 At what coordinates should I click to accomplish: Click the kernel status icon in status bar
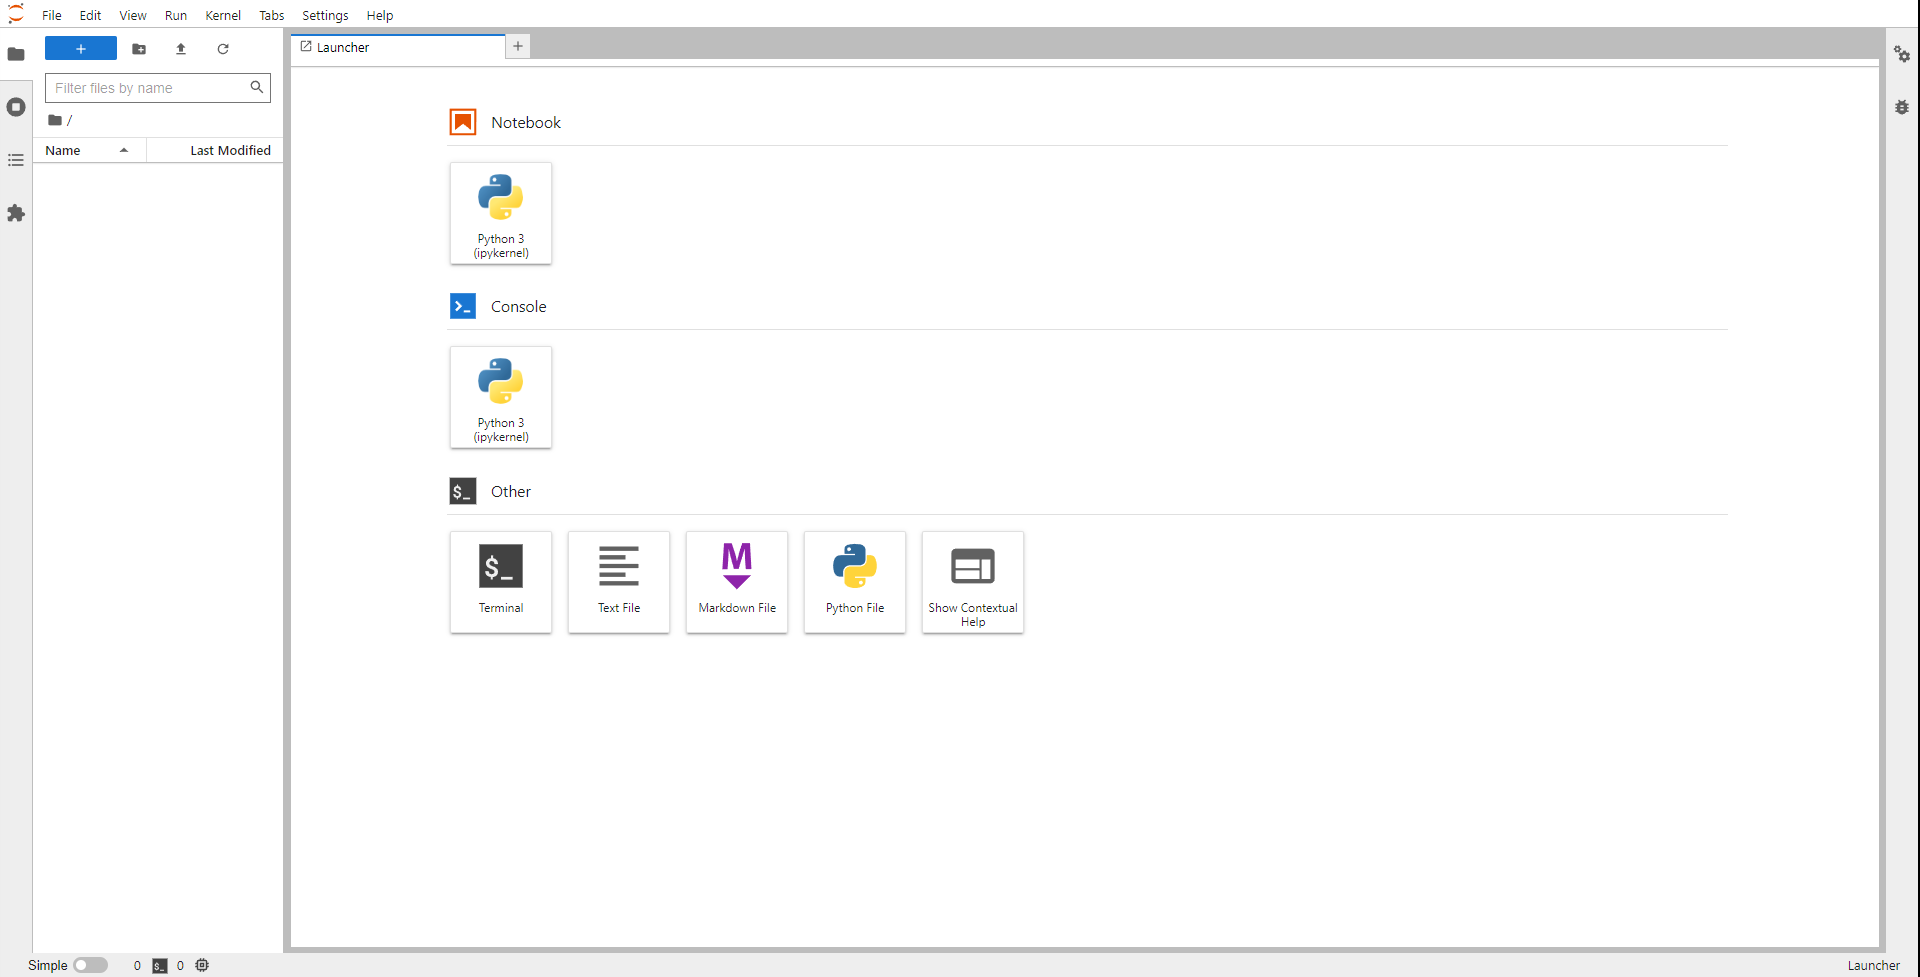(202, 965)
